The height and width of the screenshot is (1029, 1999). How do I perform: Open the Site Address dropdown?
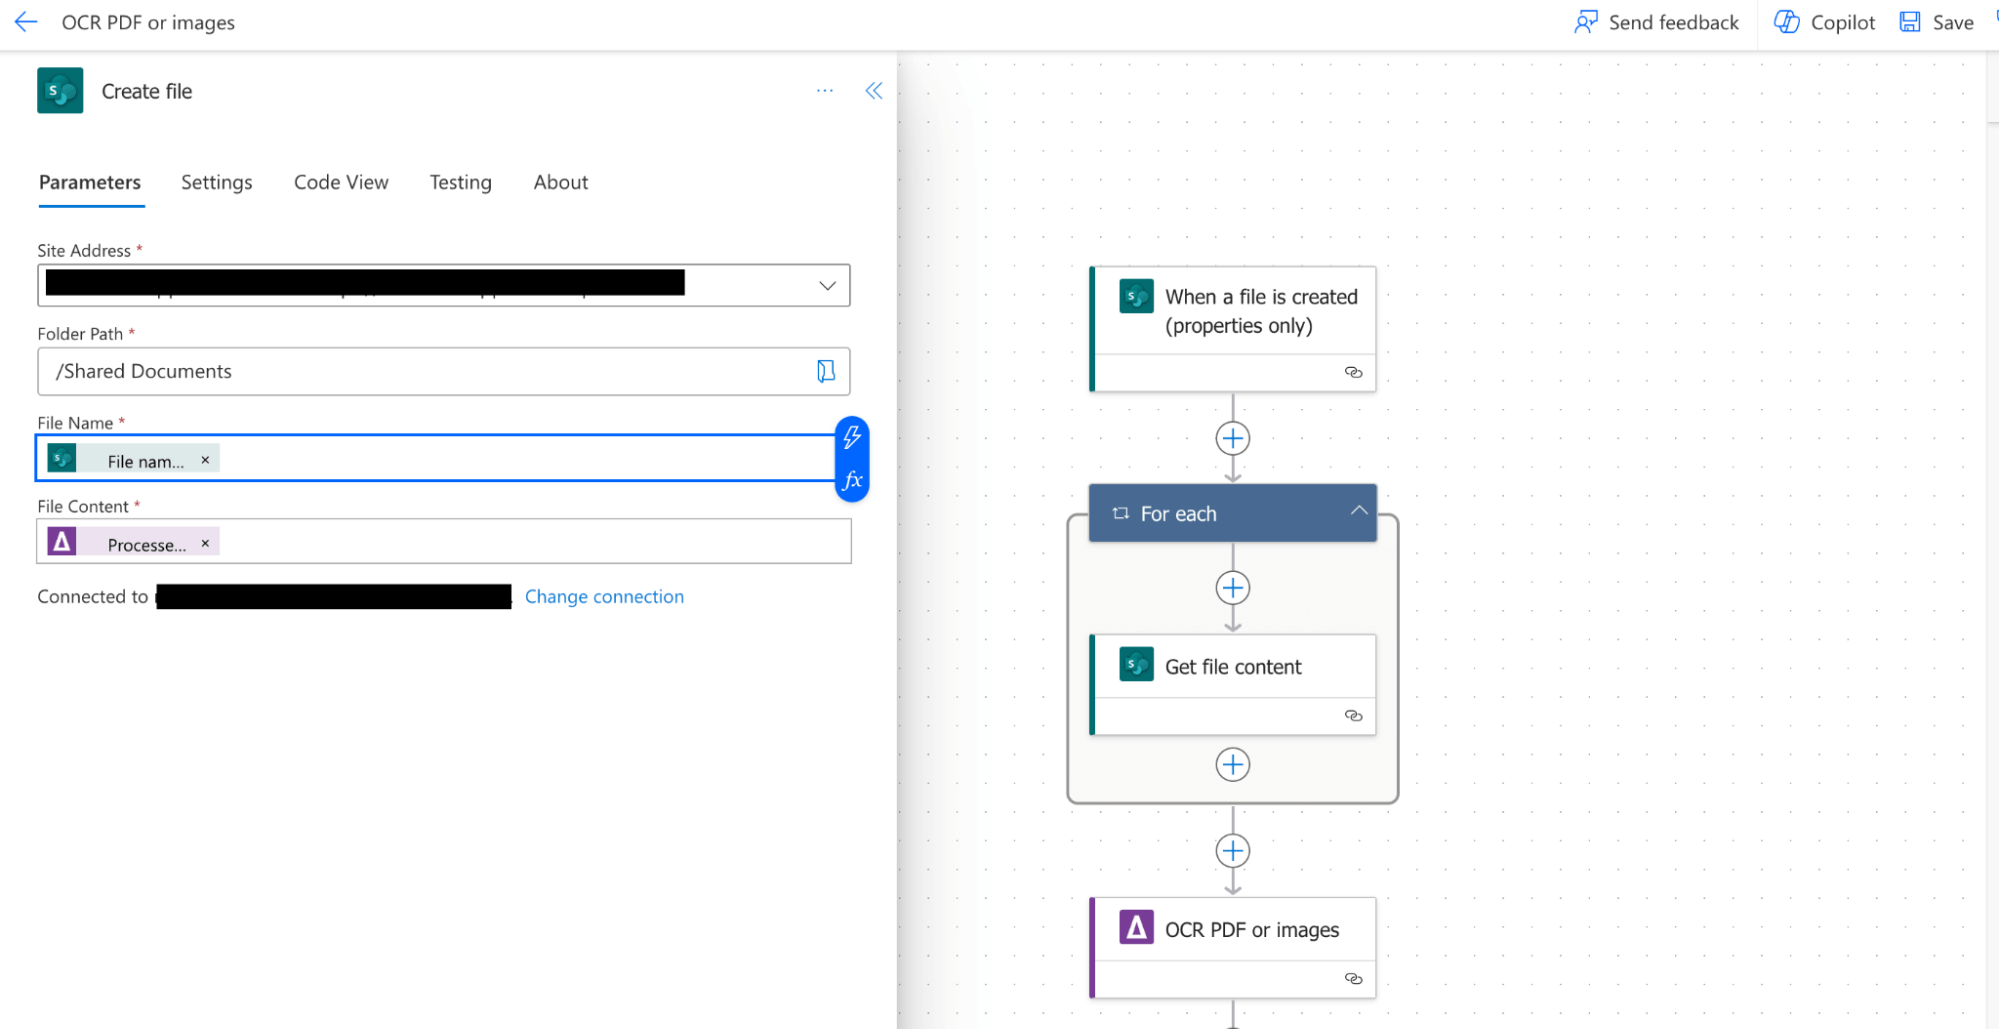pos(826,285)
